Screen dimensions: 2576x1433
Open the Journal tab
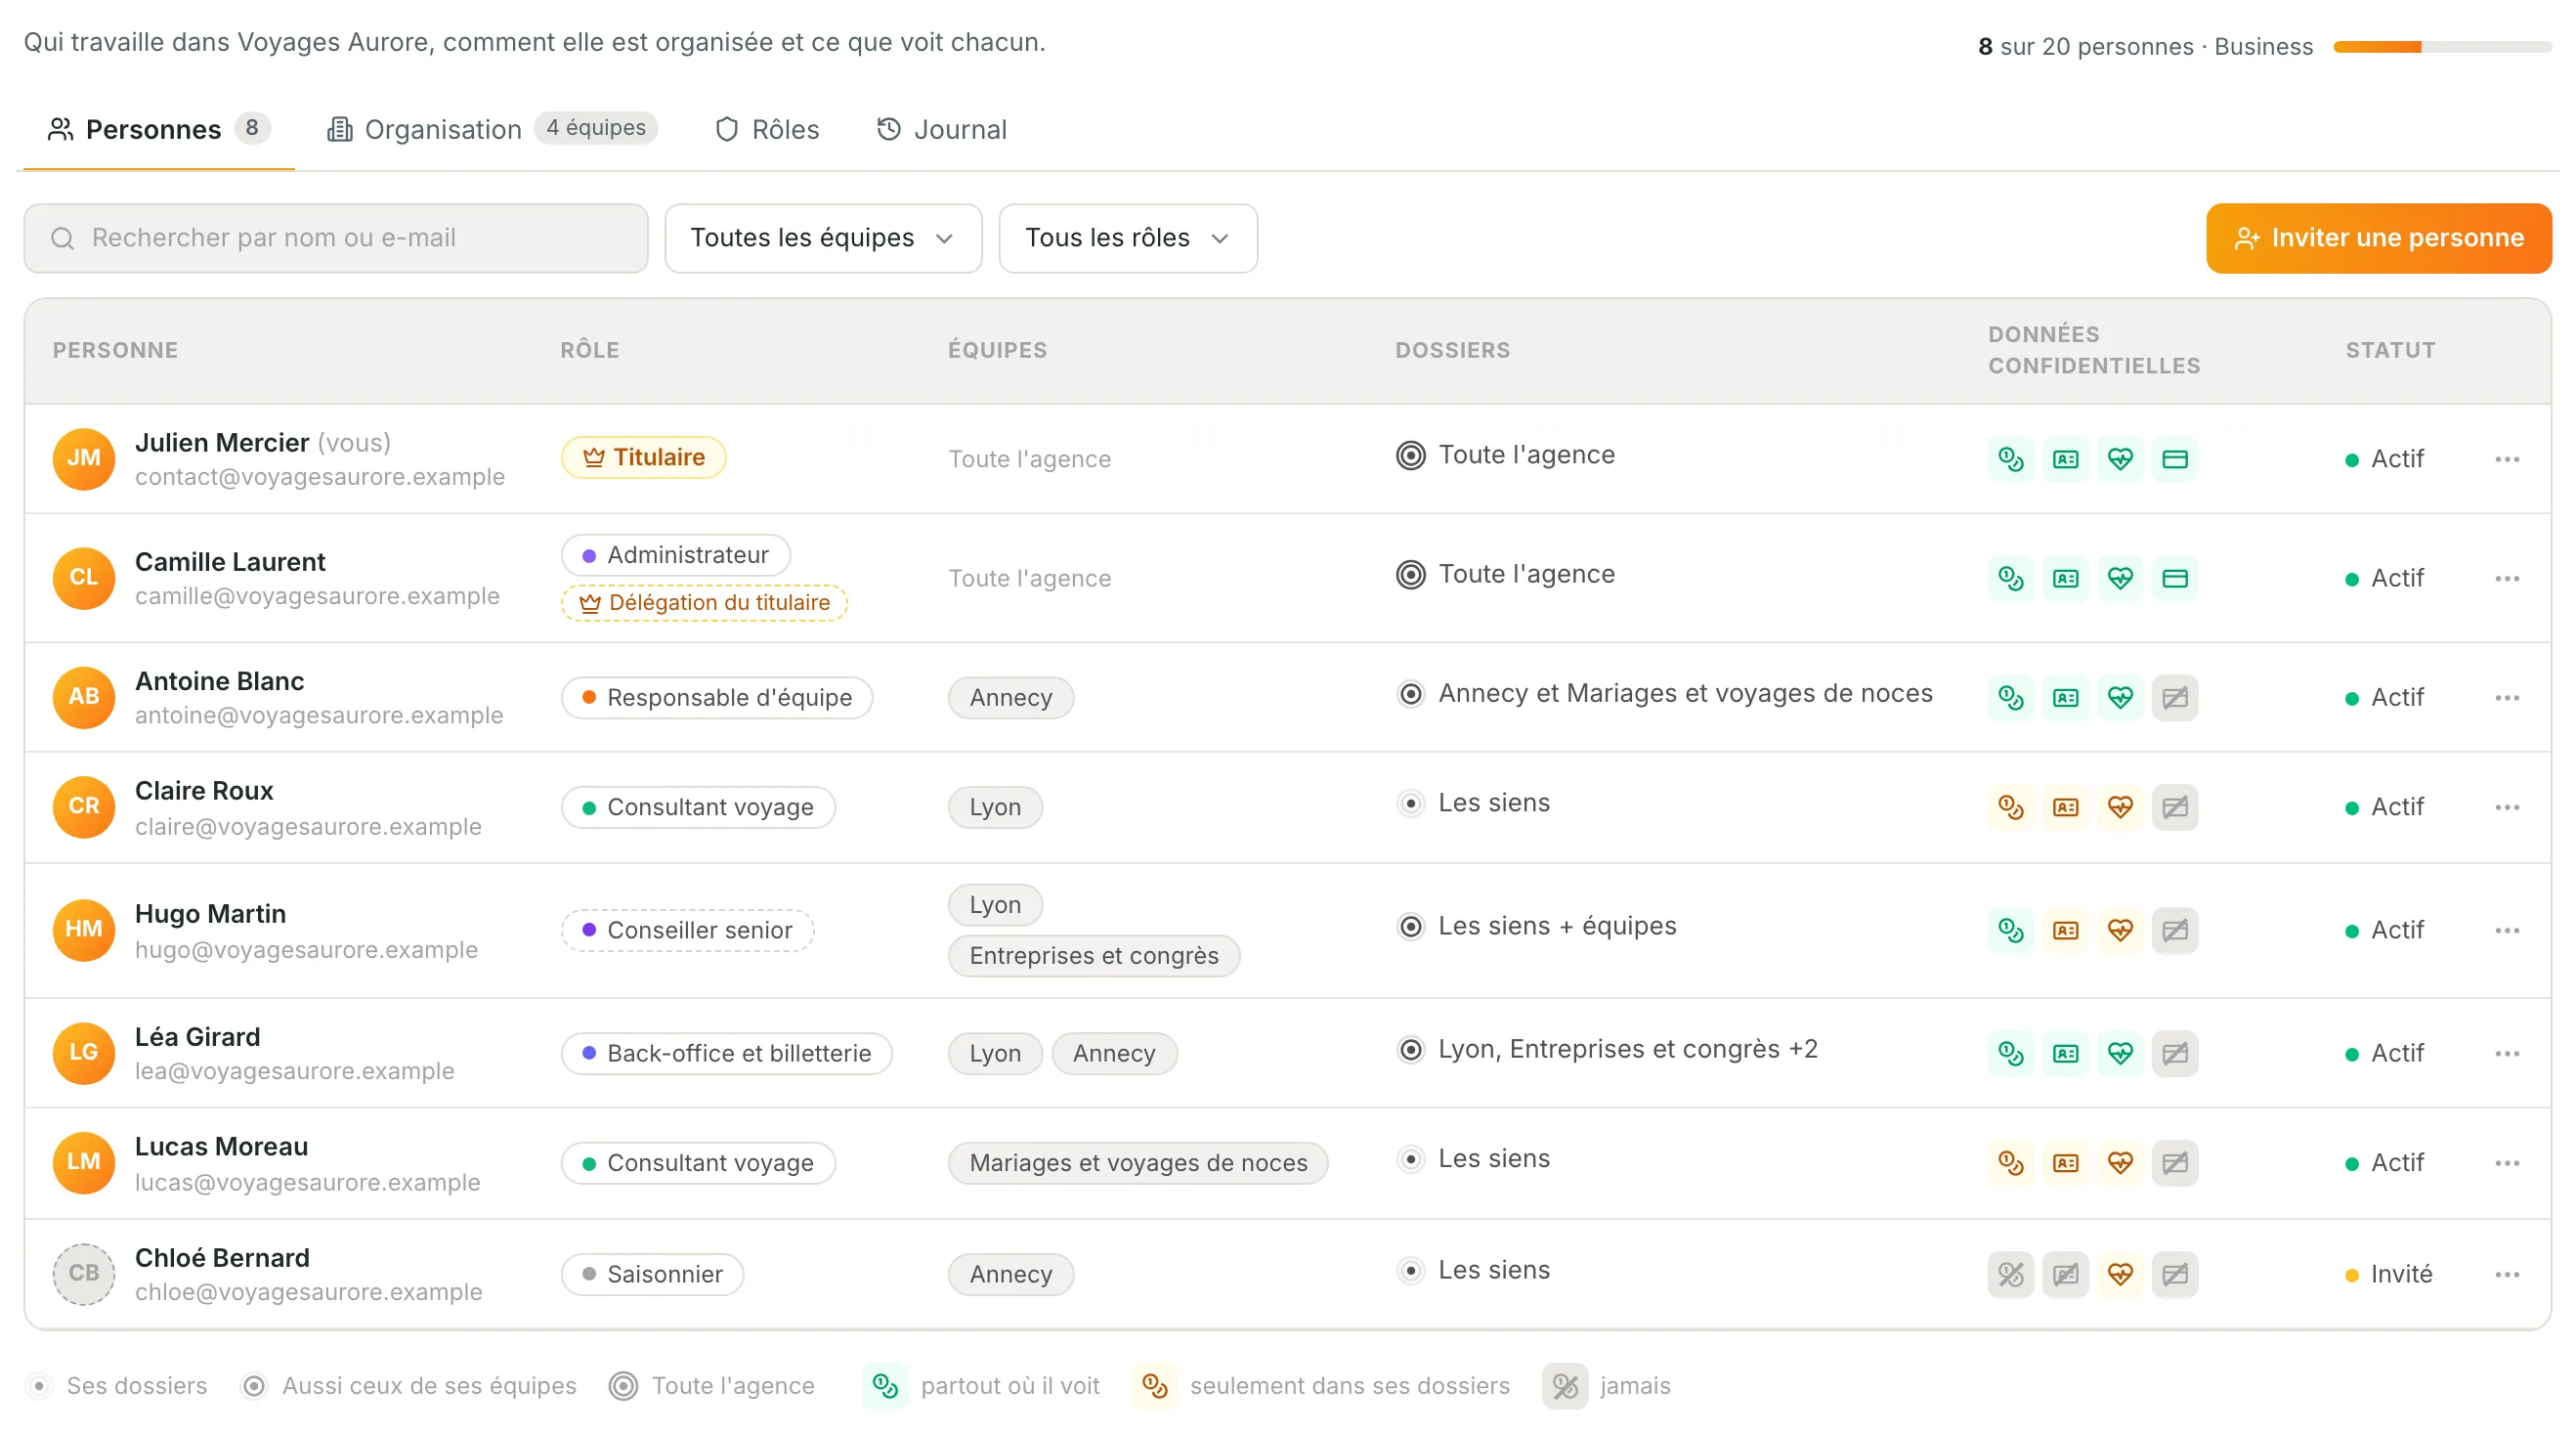pyautogui.click(x=942, y=129)
